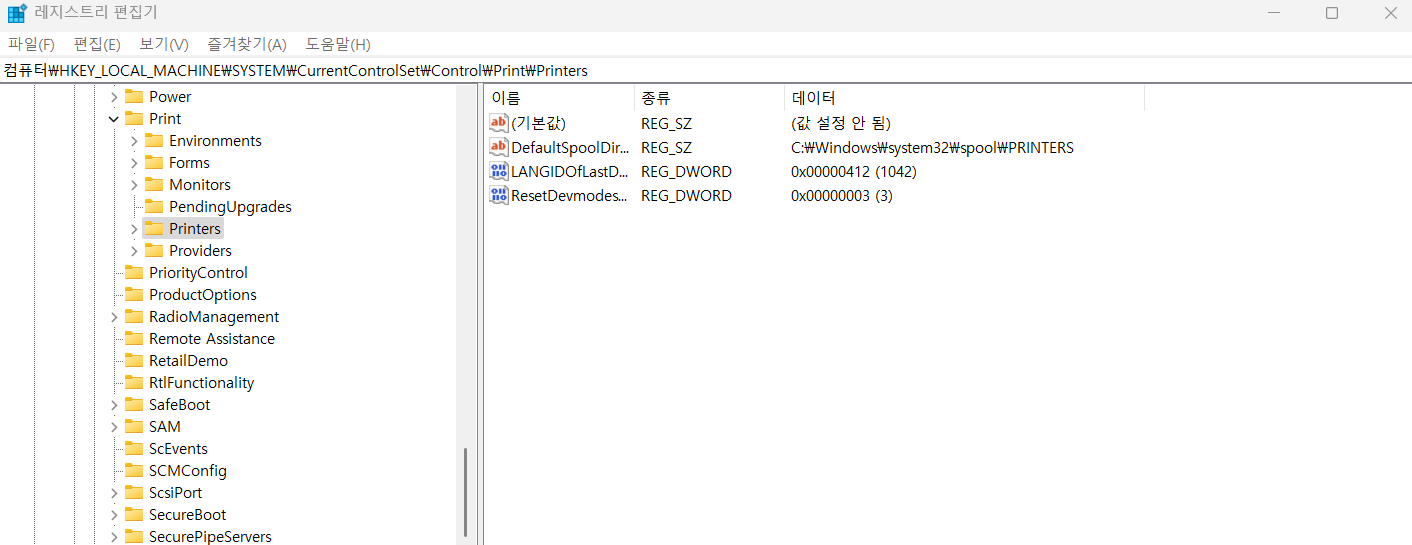
Task: Select the Remote Assistance tree key
Action: [x=211, y=339]
